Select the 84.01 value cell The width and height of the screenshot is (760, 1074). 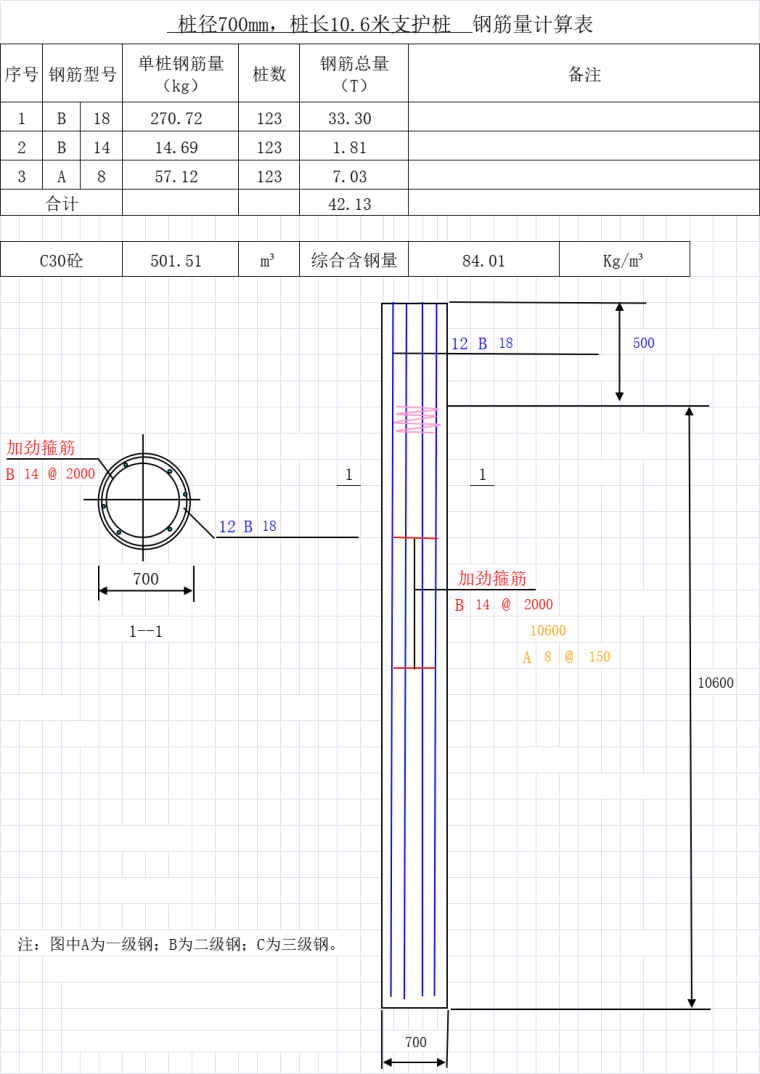483,261
